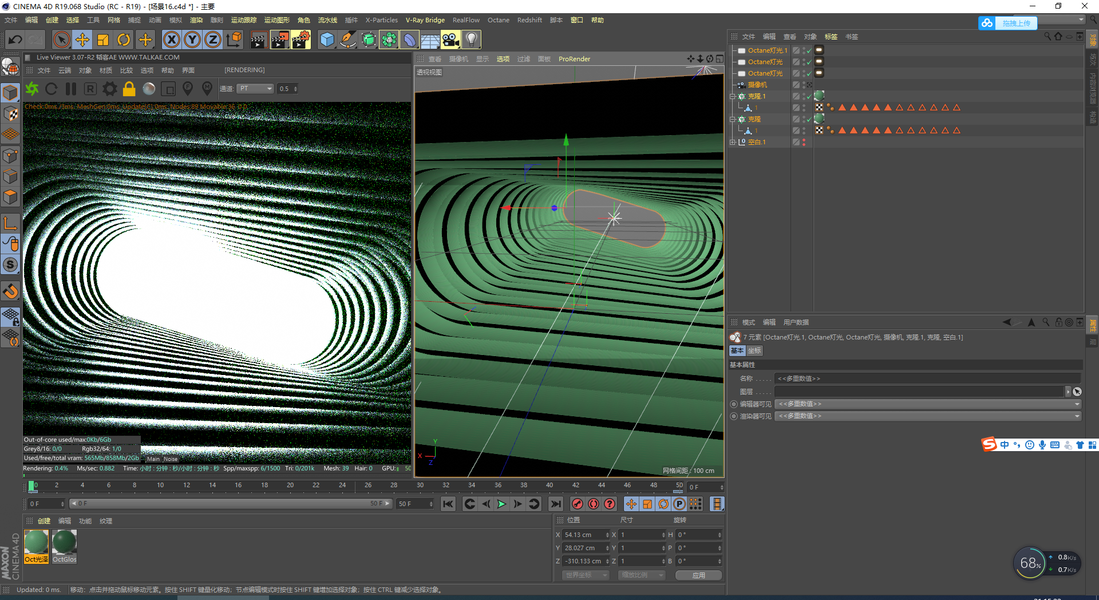Screen dimensions: 1099x600
Task: Add a Cube primitive object
Action: point(327,40)
